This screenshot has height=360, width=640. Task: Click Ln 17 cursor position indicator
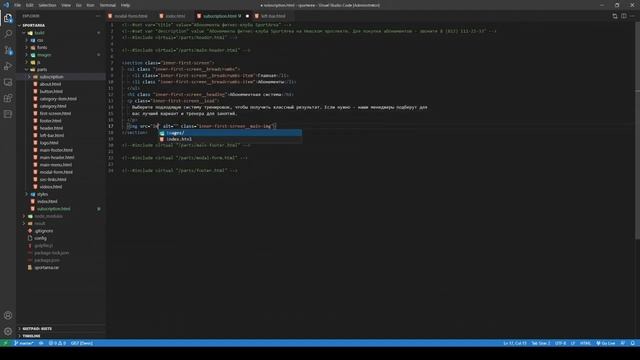tap(514, 343)
